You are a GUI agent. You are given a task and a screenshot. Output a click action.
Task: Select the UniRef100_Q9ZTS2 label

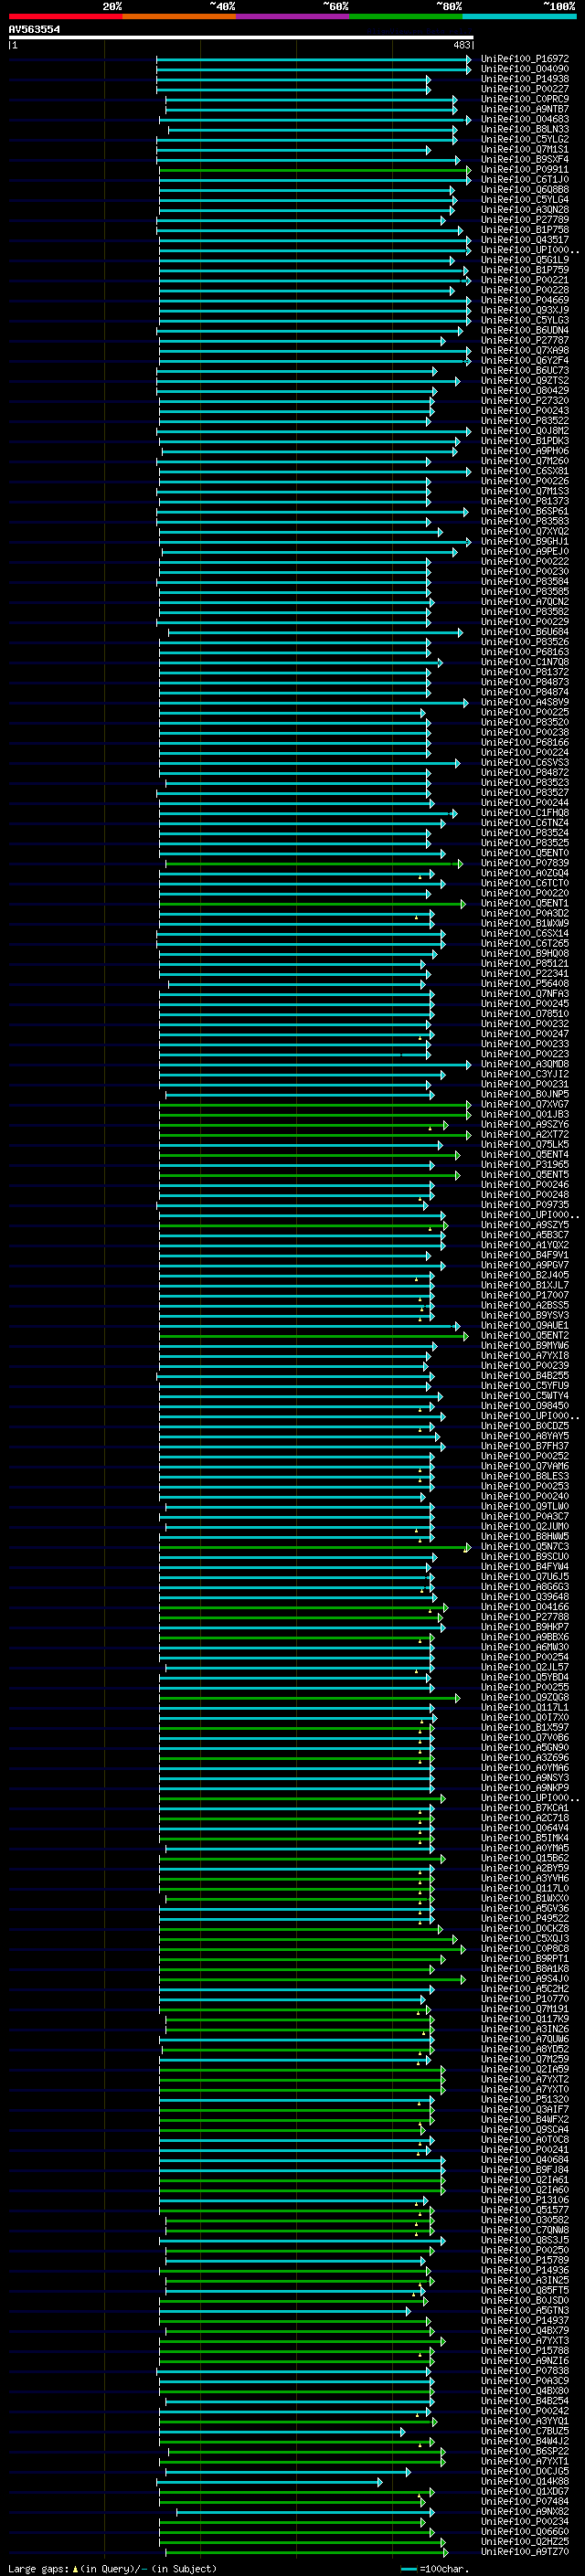[x=524, y=381]
